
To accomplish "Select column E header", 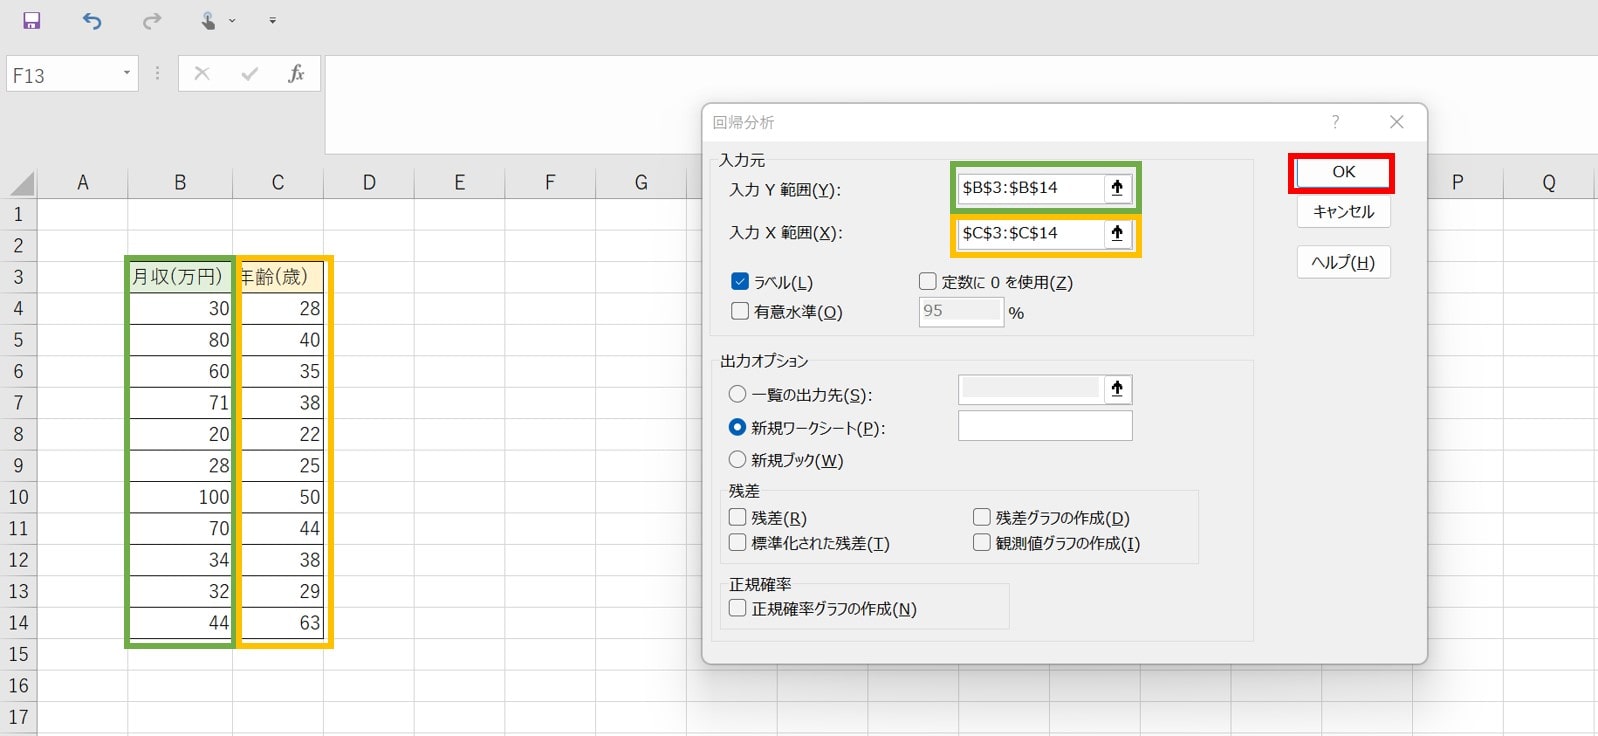I will click(x=459, y=183).
